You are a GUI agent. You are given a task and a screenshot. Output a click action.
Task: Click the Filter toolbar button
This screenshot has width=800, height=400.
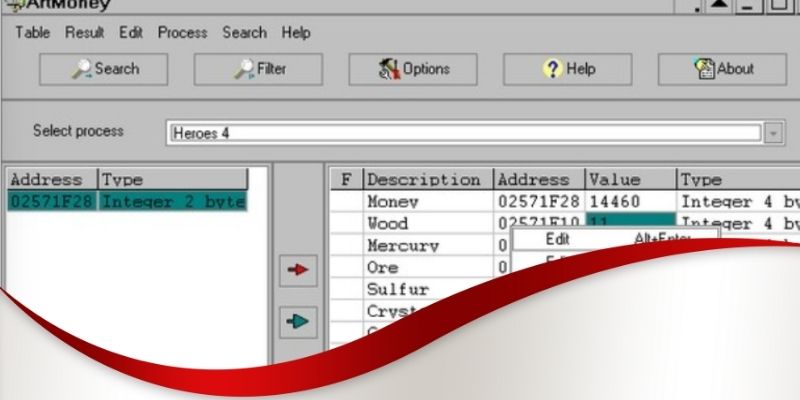tap(258, 69)
